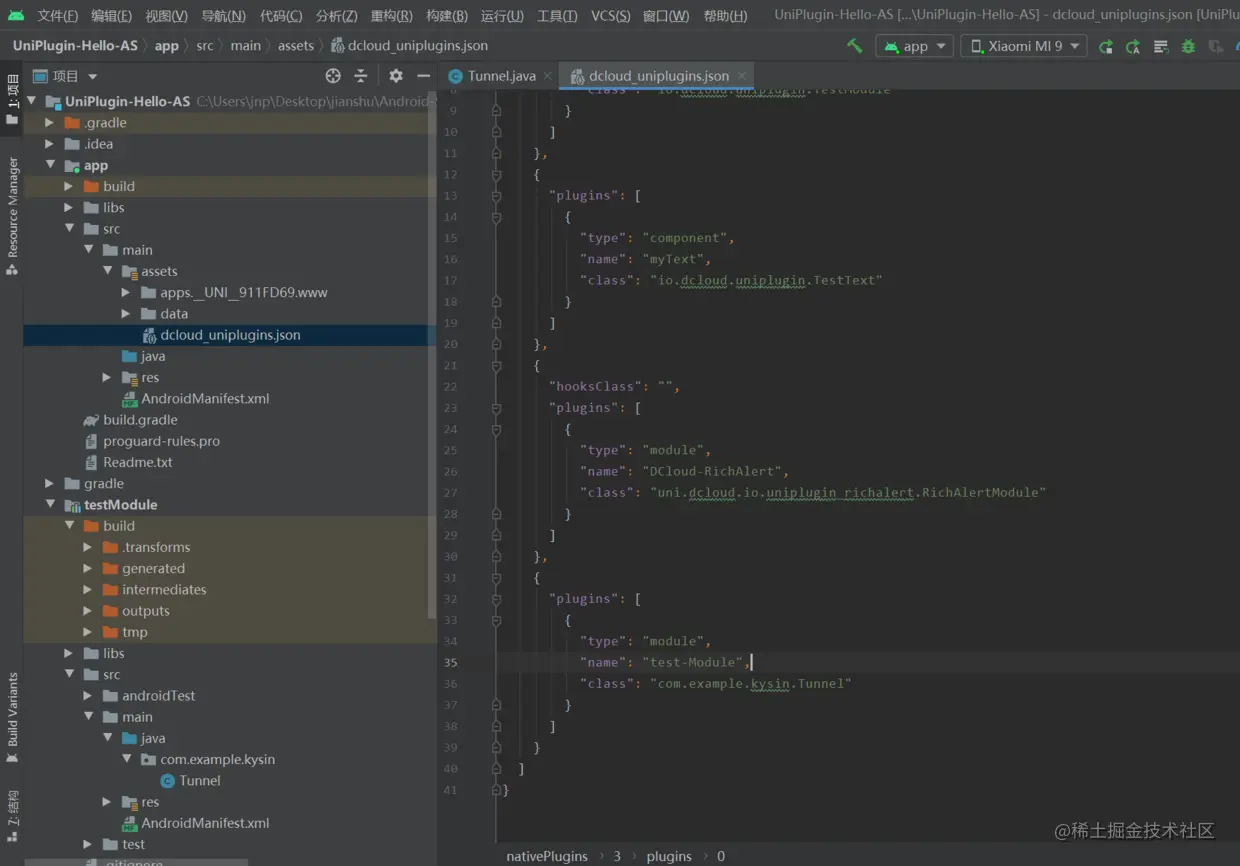Toggle fold marker on line 32
This screenshot has height=866, width=1240.
point(496,598)
